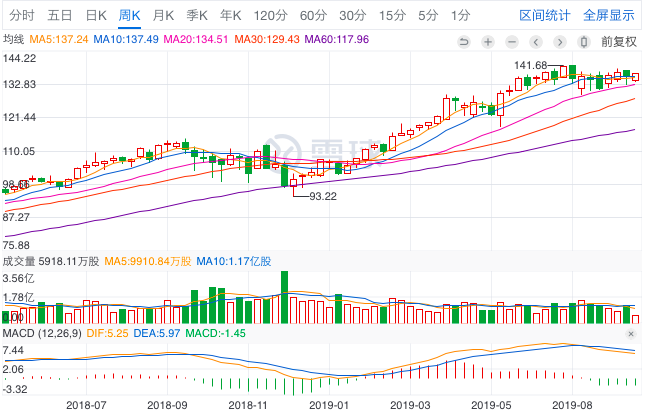Screen dimensions: 653x417
Task: Switch to the 五日 tab
Action: 60,16
